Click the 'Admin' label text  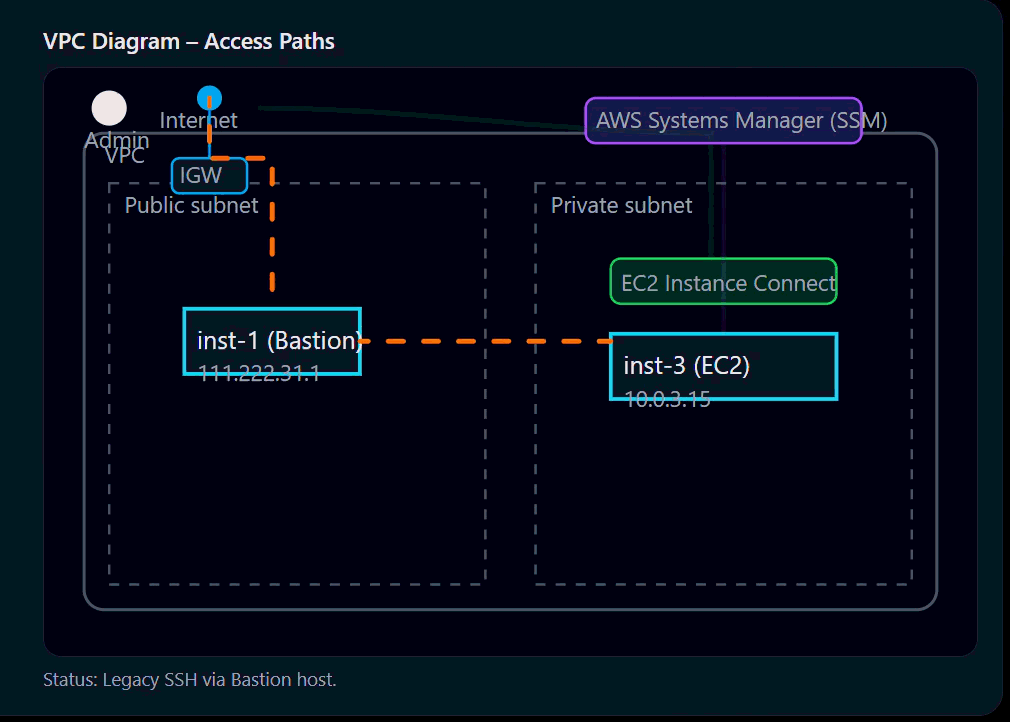117,140
